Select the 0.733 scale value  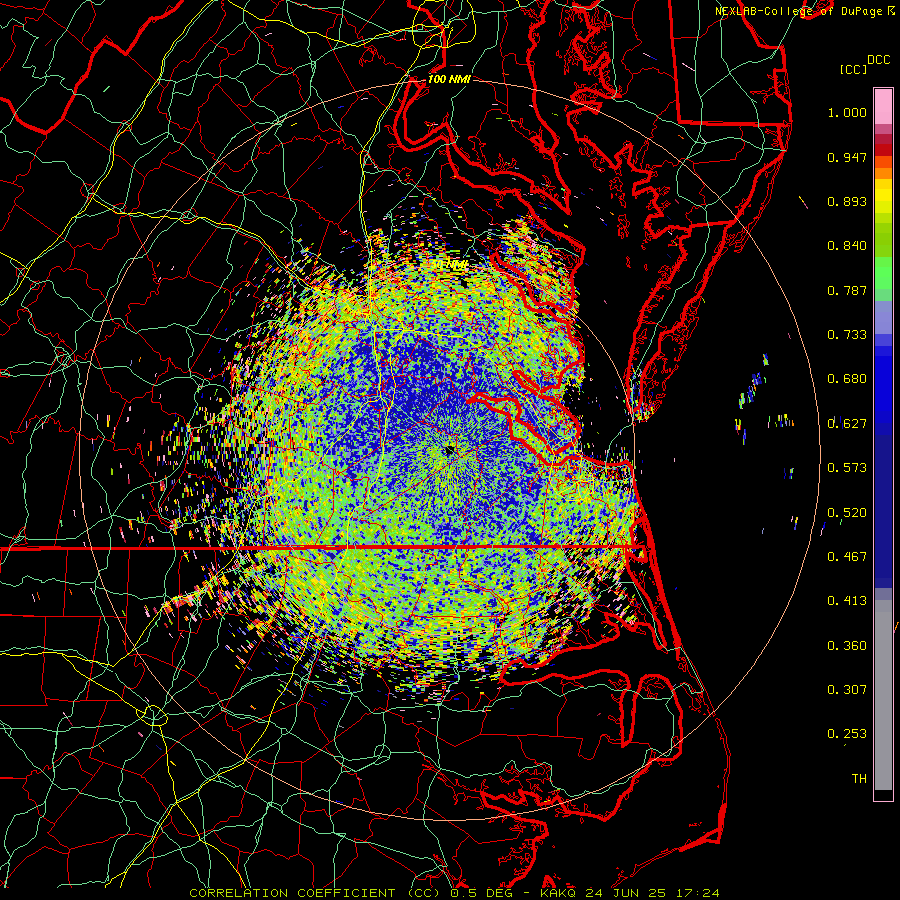(847, 335)
